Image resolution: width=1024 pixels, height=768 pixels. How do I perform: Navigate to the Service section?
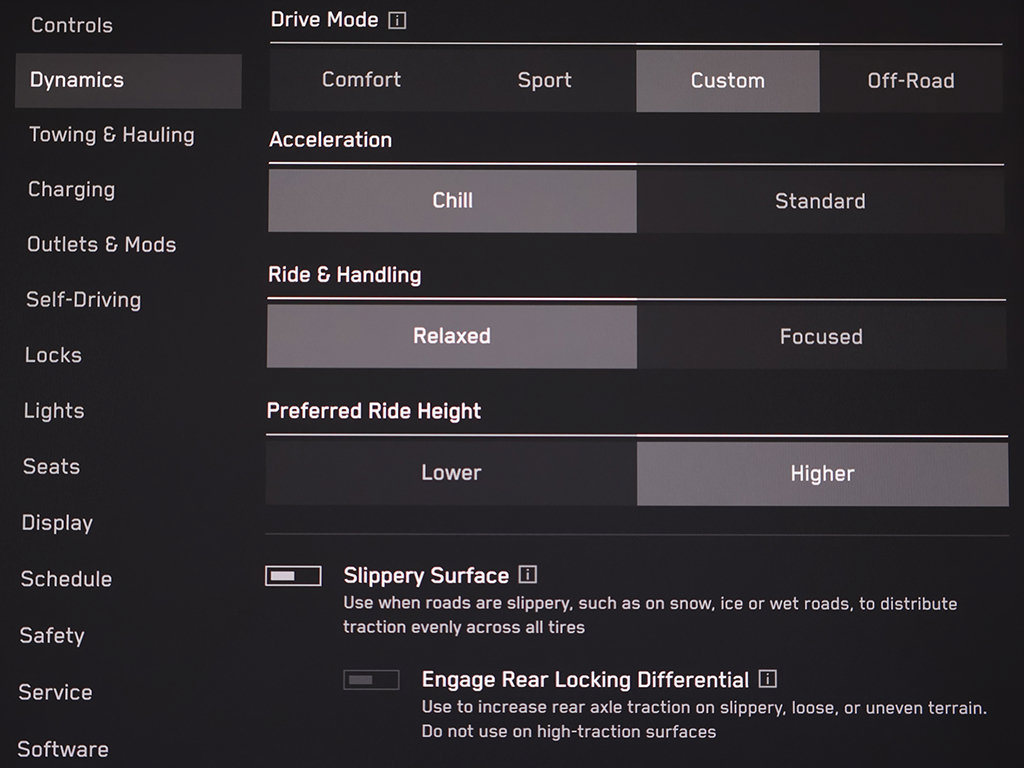(x=56, y=692)
